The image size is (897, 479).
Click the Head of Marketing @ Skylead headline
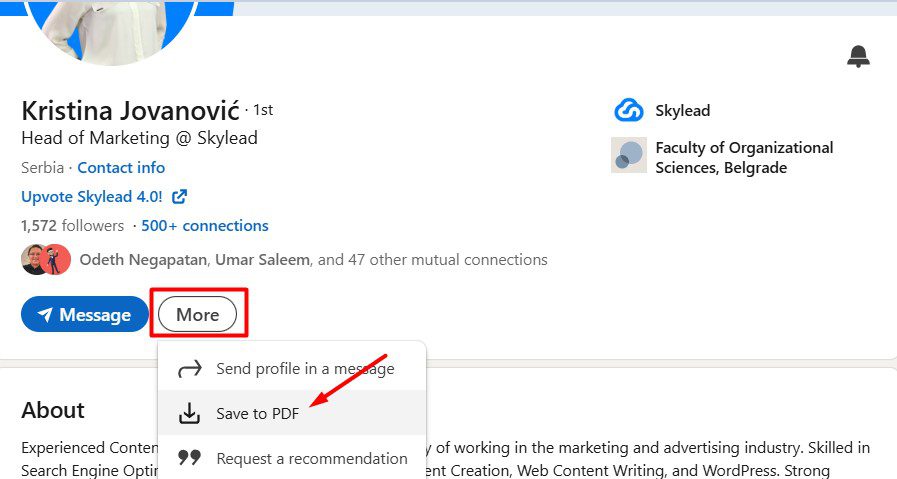tap(140, 138)
